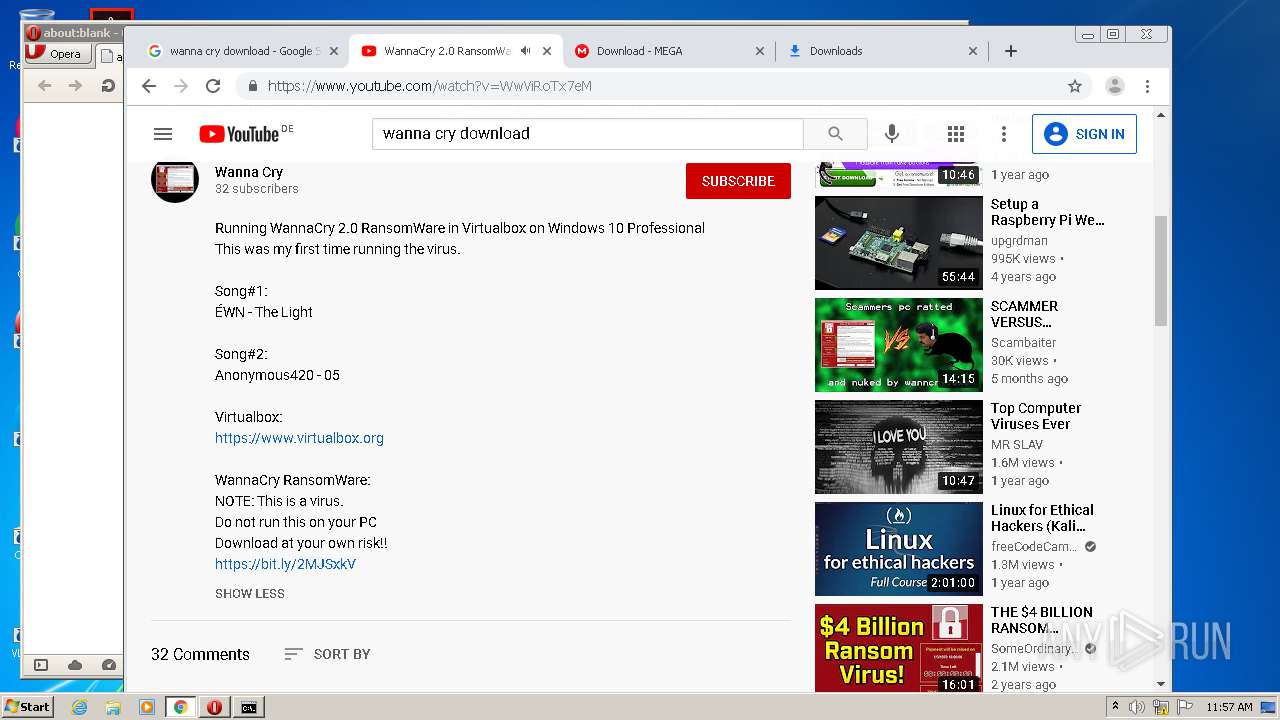Go forward in Chrome
The image size is (1280, 720).
[181, 86]
